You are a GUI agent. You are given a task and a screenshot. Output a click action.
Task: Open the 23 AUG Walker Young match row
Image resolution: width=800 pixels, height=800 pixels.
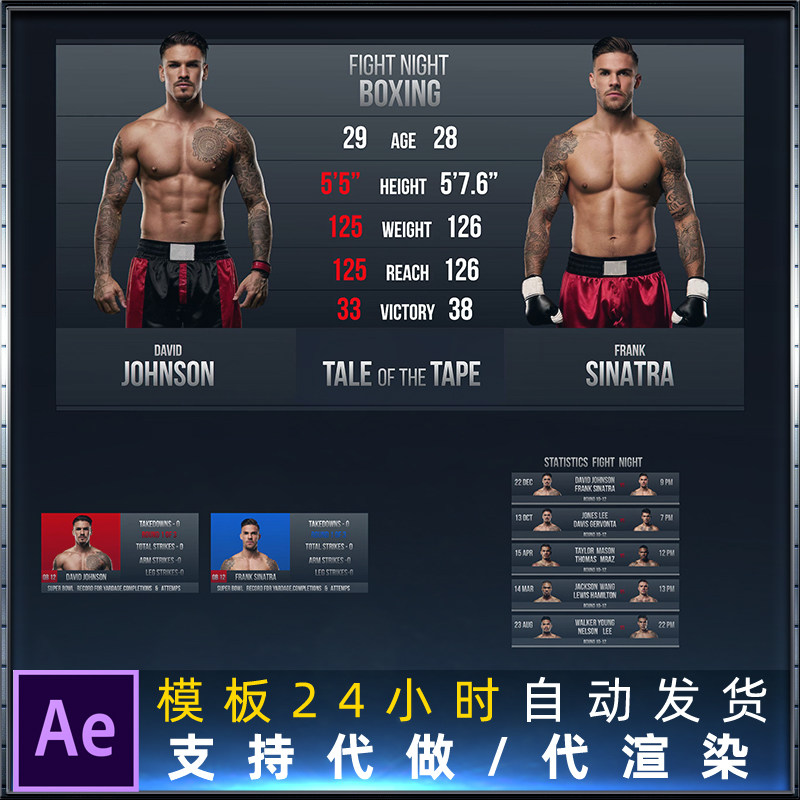point(595,630)
